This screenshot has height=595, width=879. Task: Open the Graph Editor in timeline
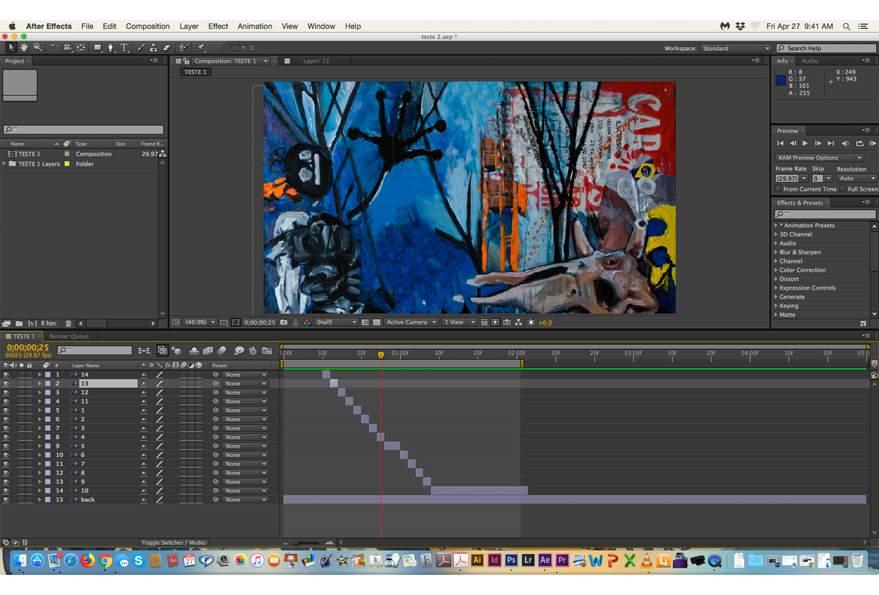(x=267, y=350)
